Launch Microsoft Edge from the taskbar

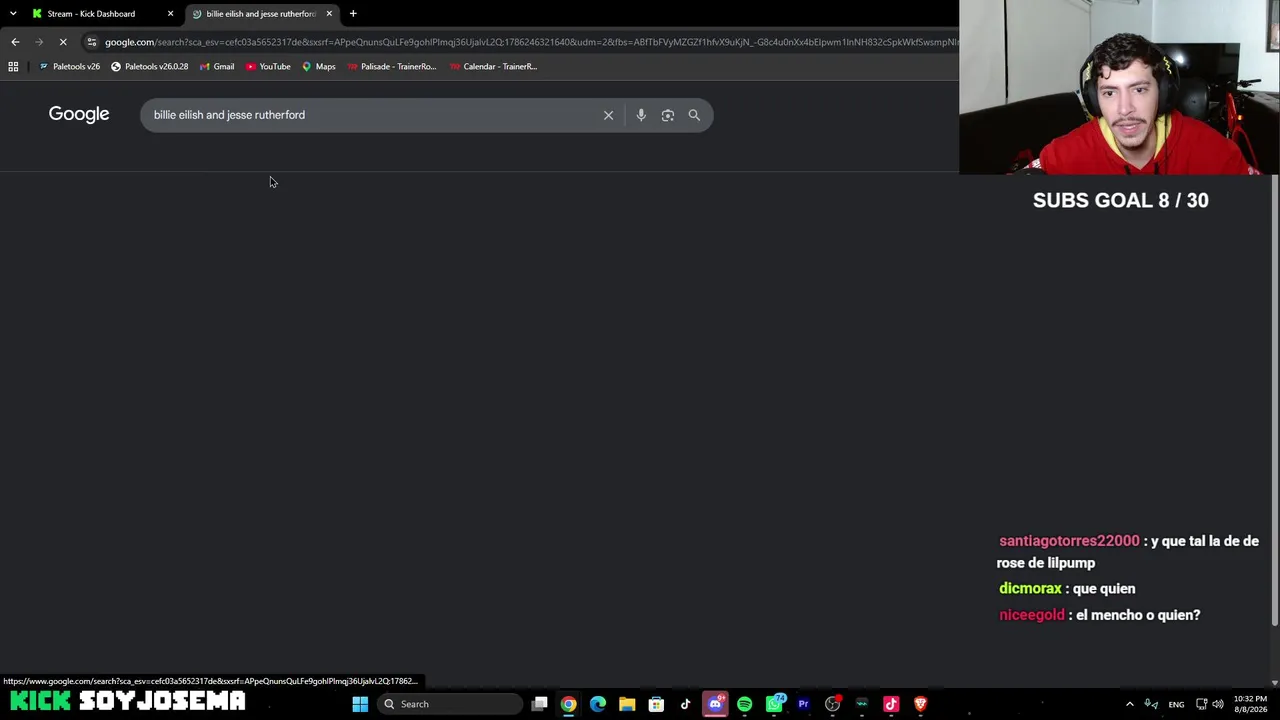(598, 704)
